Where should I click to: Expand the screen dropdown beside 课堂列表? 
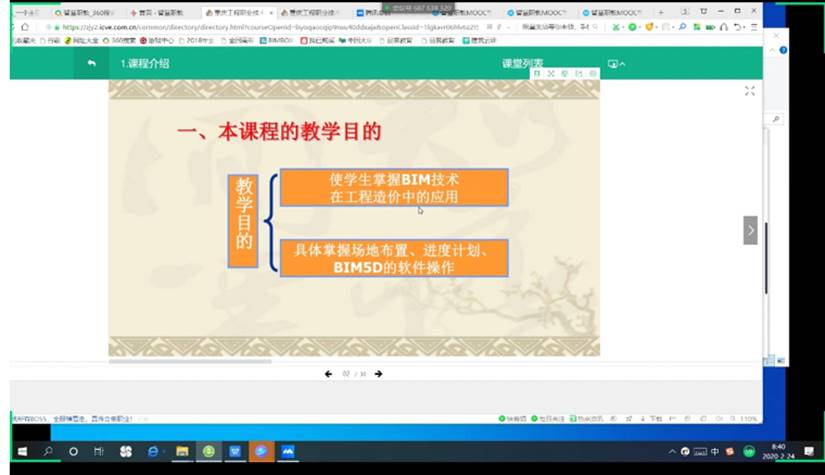coord(616,64)
